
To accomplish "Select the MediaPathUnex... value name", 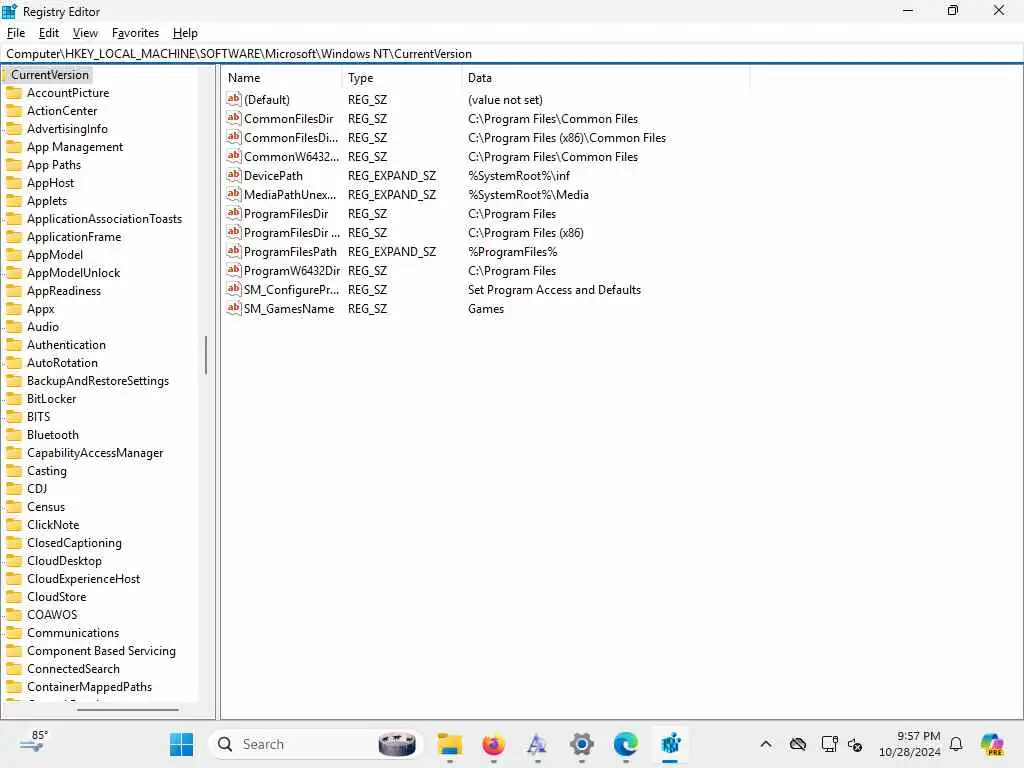I will [x=290, y=195].
